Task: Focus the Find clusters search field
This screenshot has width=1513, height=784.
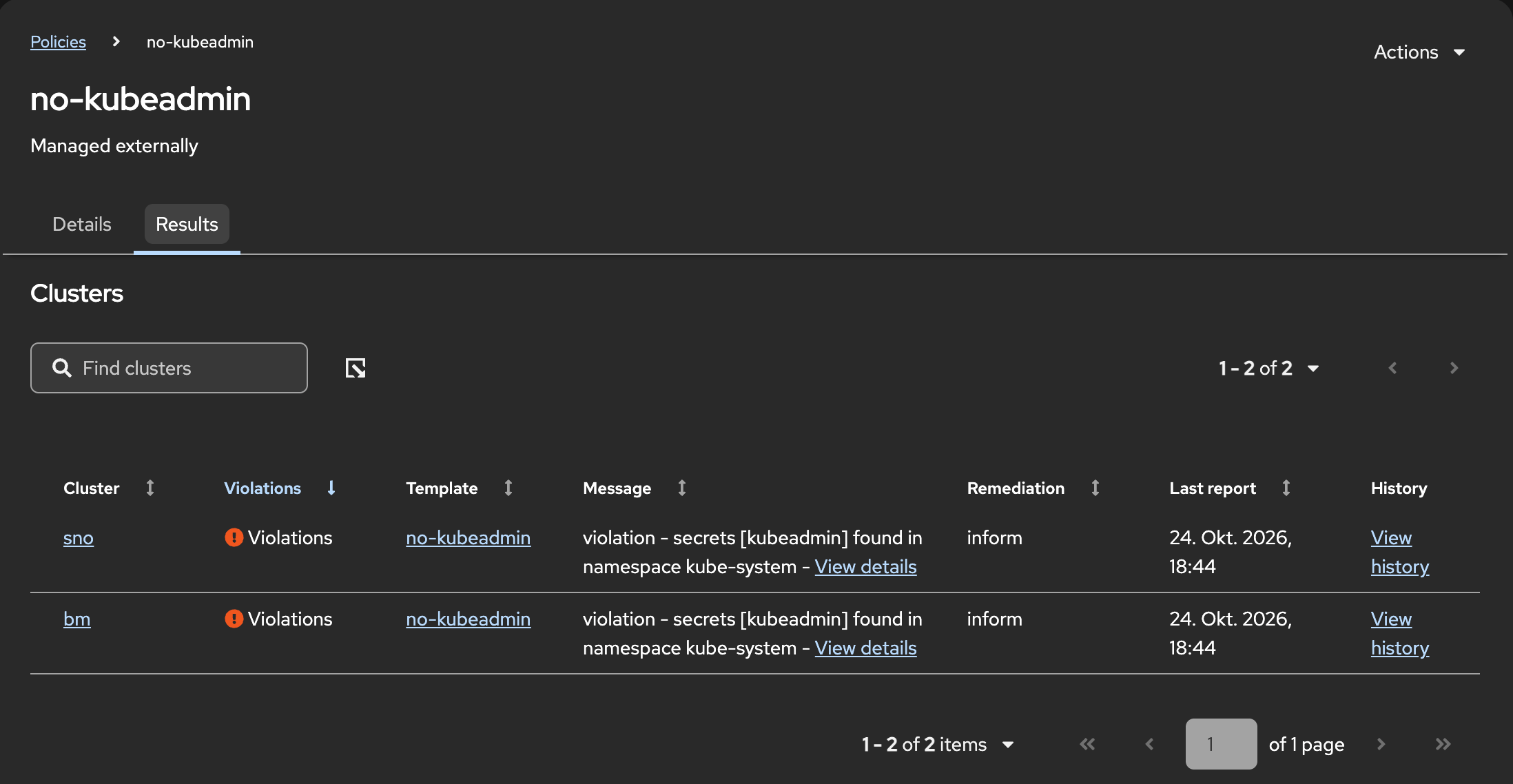Action: [169, 368]
